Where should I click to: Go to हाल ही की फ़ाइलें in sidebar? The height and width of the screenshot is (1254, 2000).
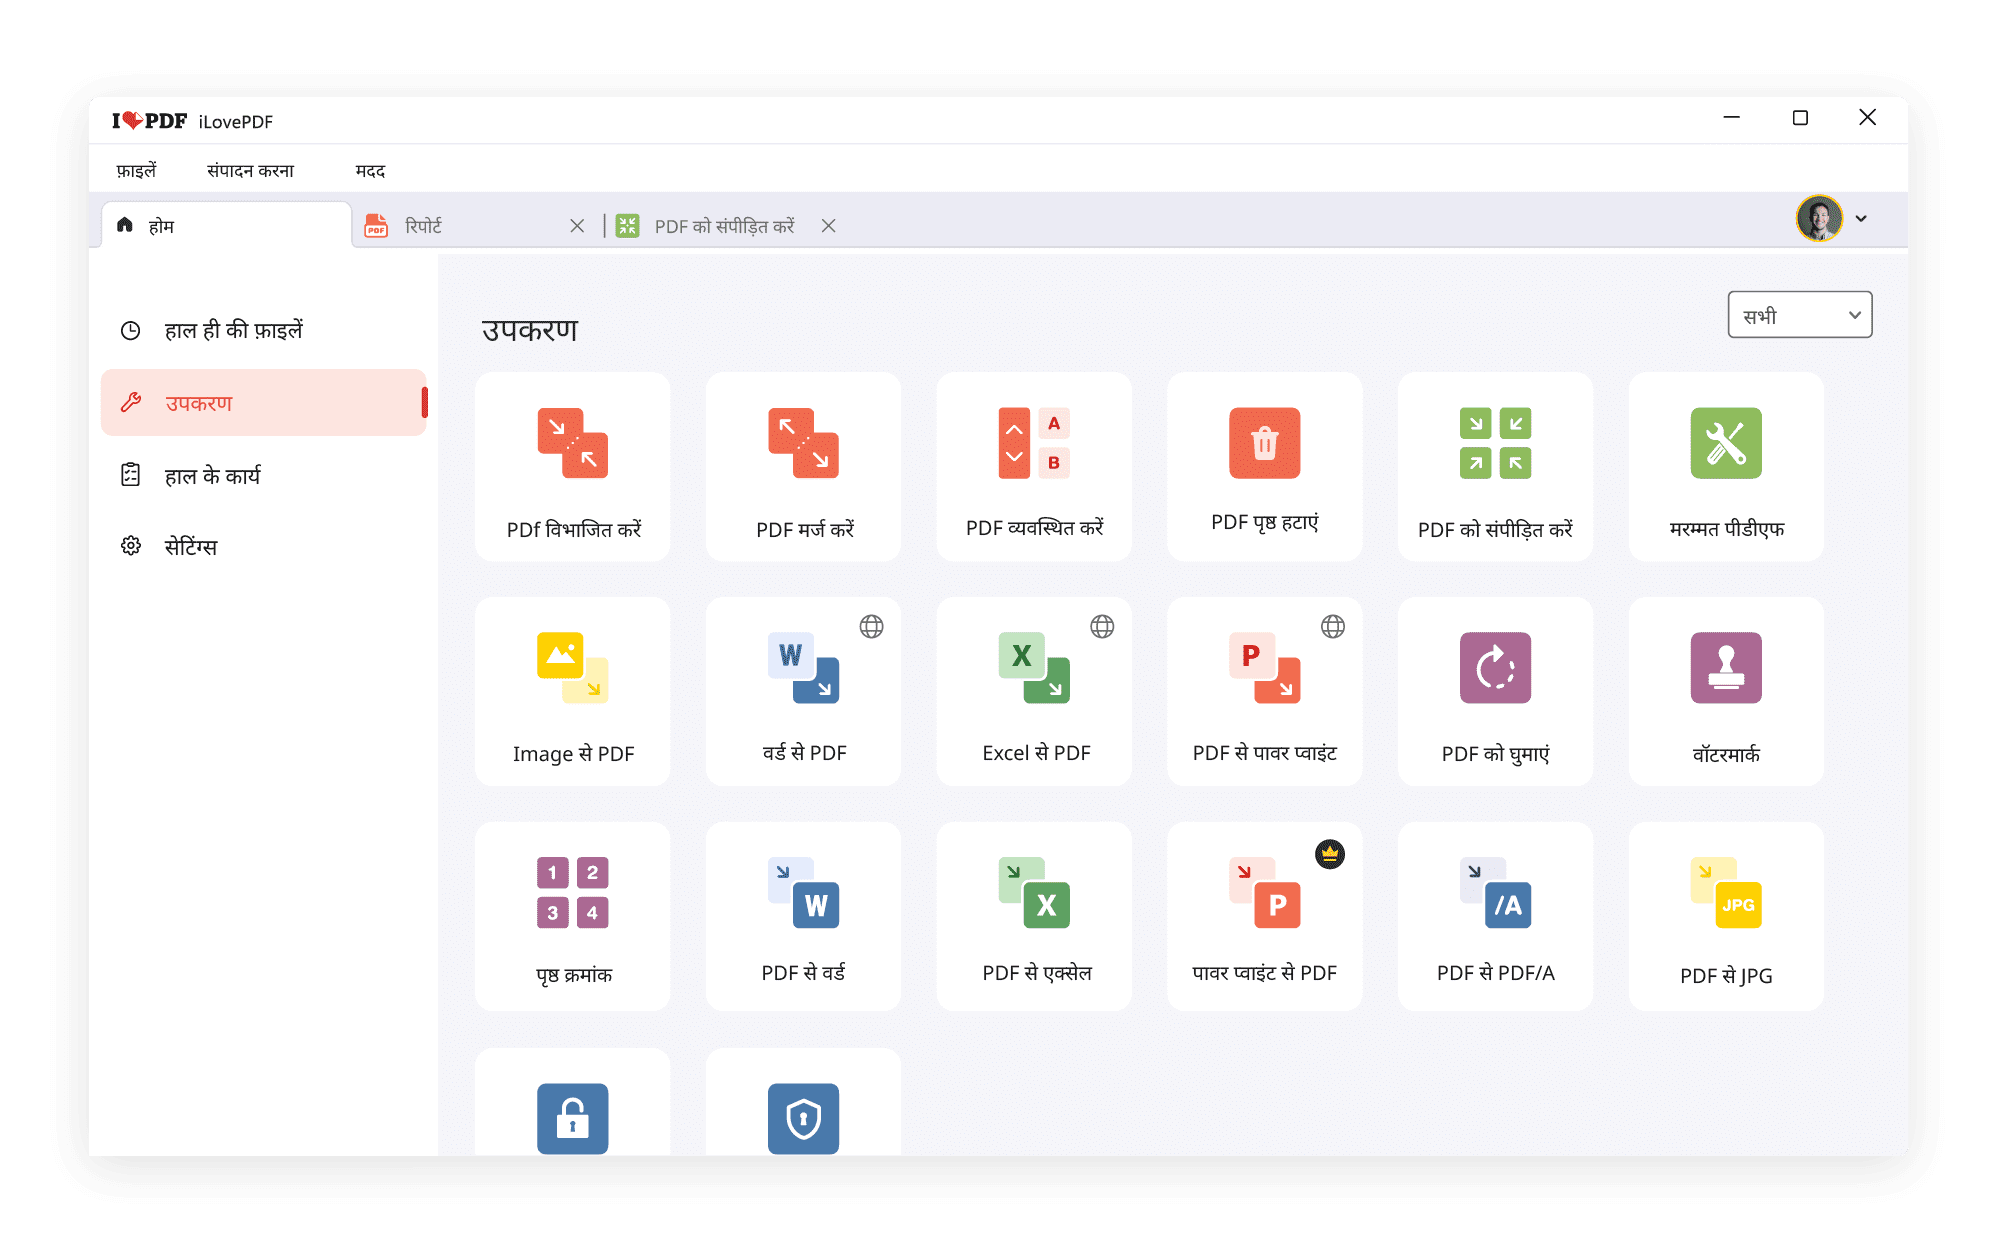click(x=233, y=330)
